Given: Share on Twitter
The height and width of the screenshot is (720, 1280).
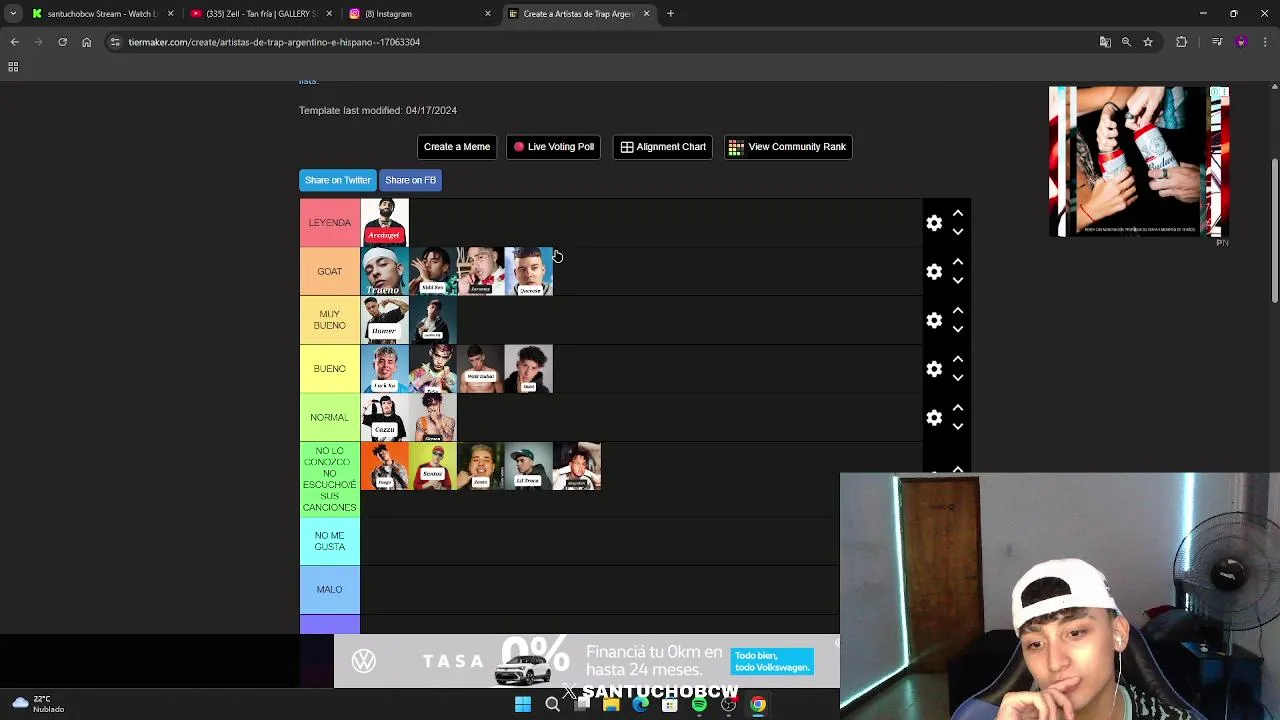Looking at the screenshot, I should (338, 180).
